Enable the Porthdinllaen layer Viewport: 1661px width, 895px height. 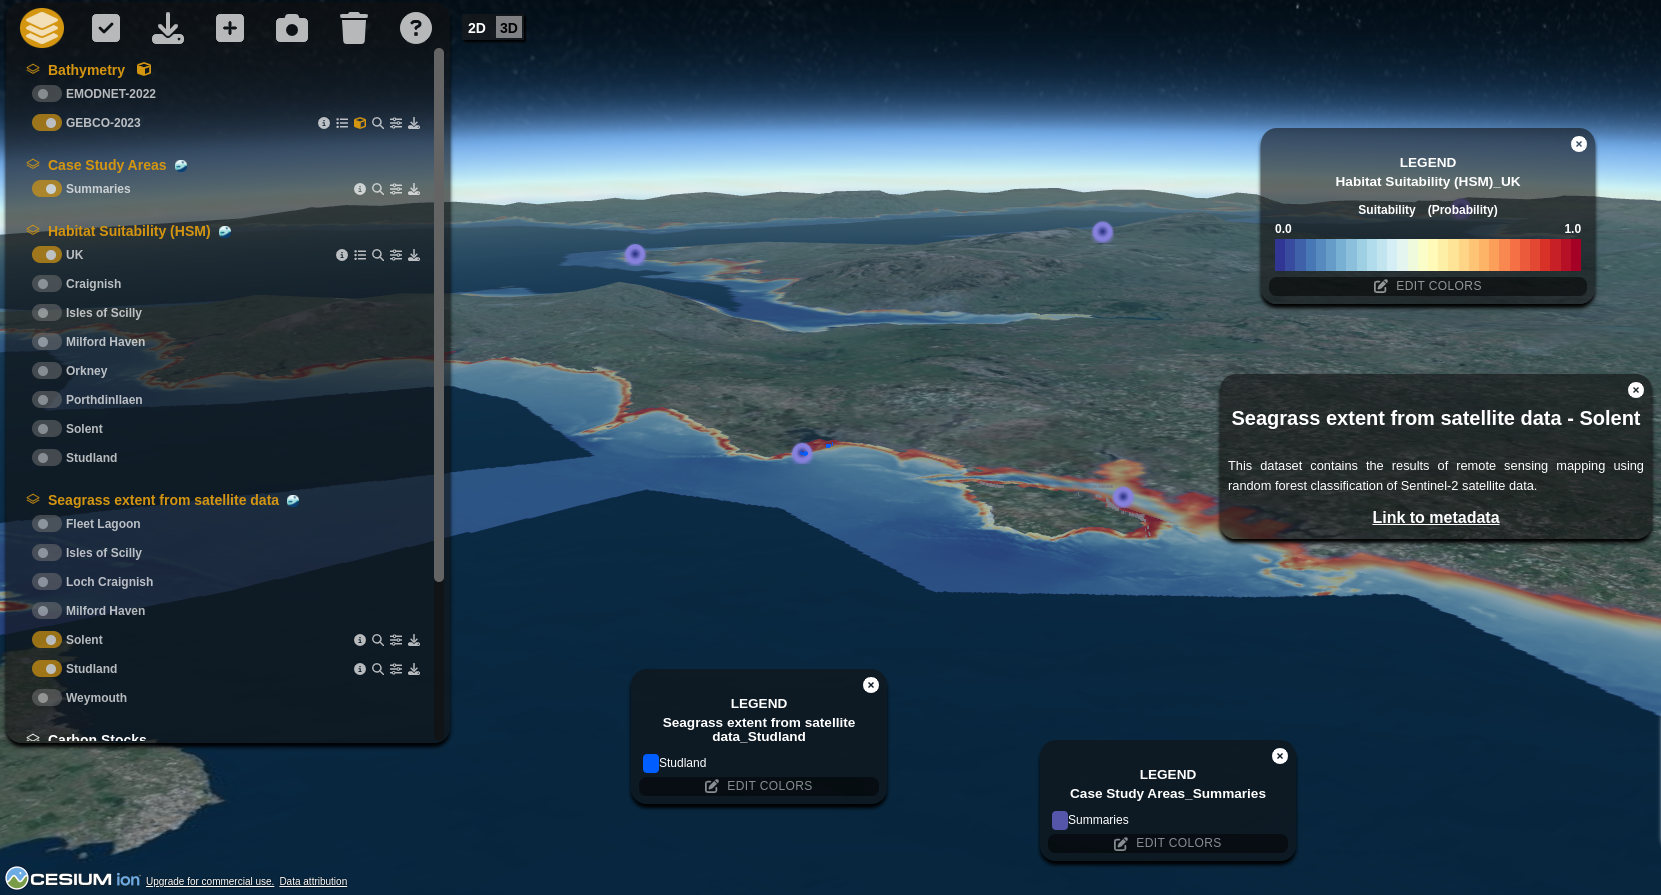pos(46,400)
